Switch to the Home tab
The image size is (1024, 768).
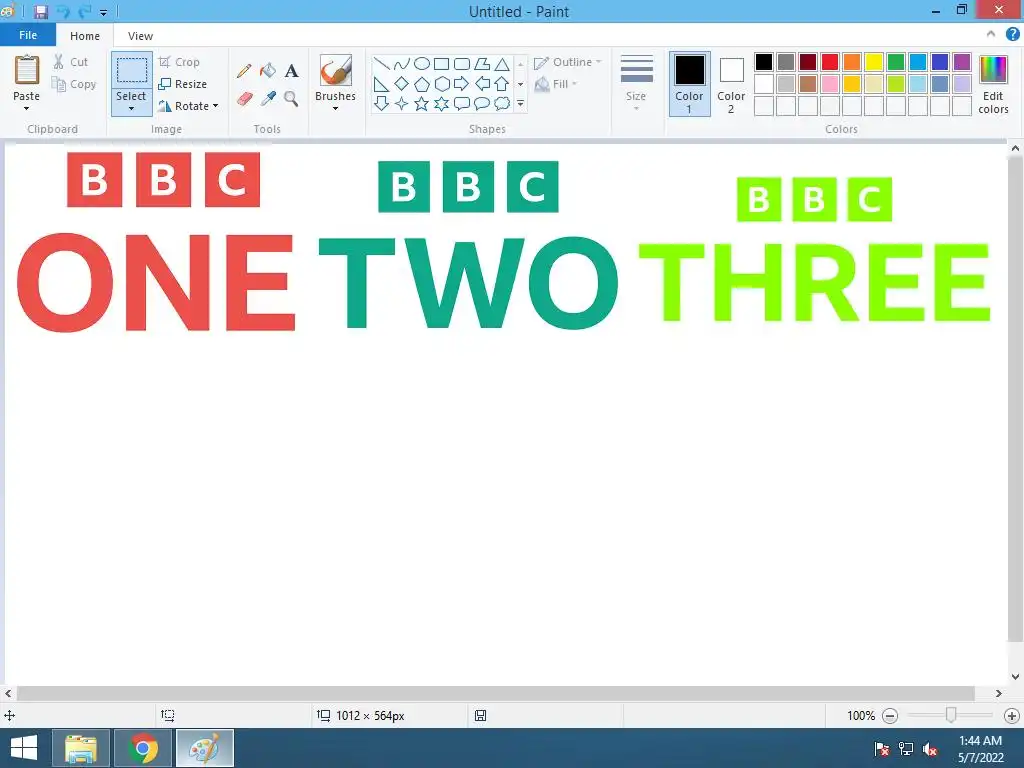(x=85, y=36)
